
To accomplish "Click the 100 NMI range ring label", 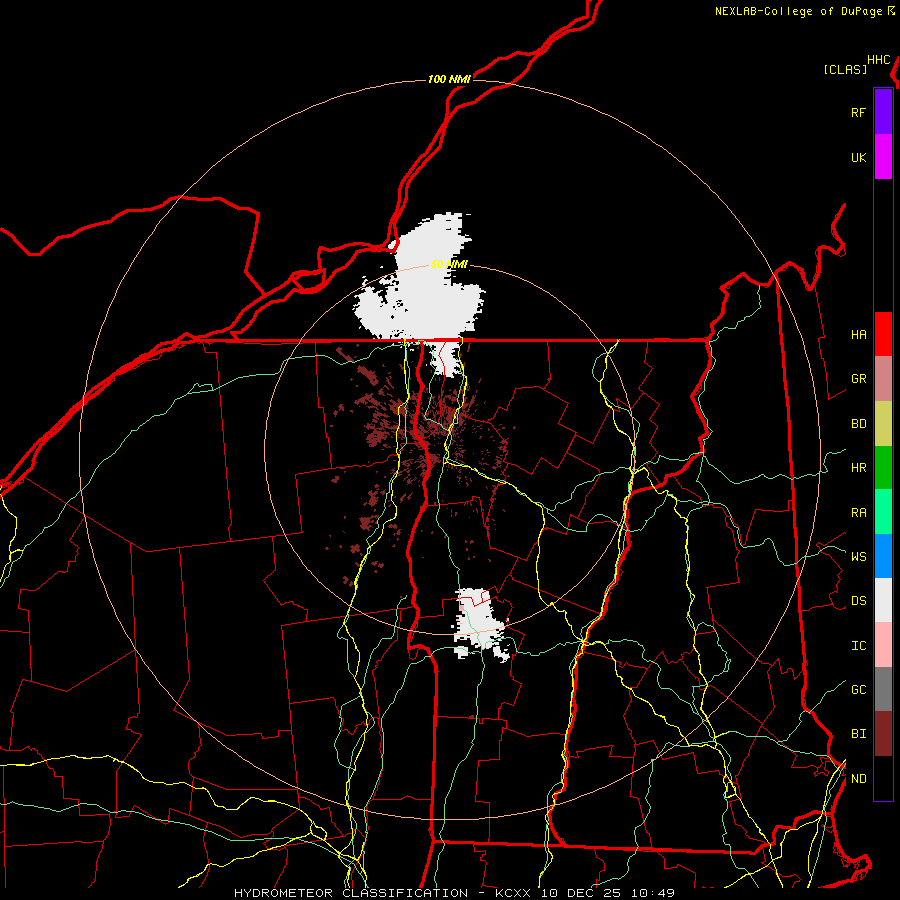I will 449,79.
